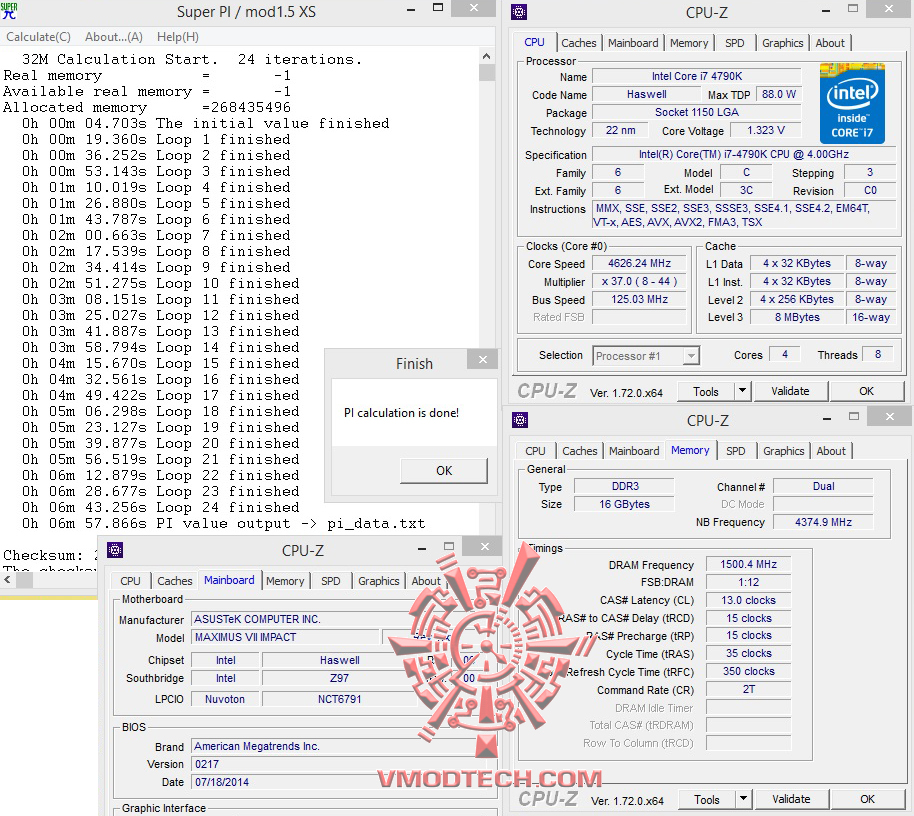Switch to Caches tab in top CPU-Z window
This screenshot has height=816, width=914.
(579, 43)
